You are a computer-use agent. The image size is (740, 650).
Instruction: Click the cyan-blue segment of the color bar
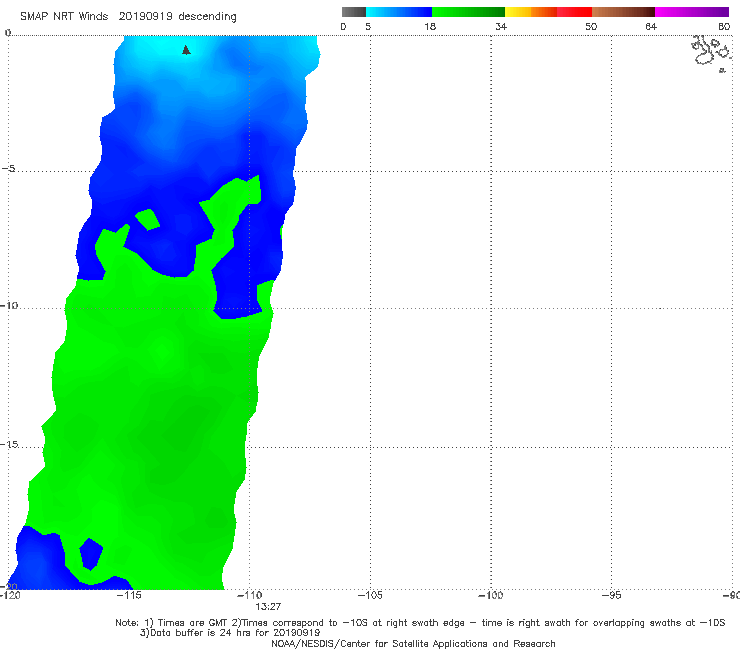pos(399,12)
